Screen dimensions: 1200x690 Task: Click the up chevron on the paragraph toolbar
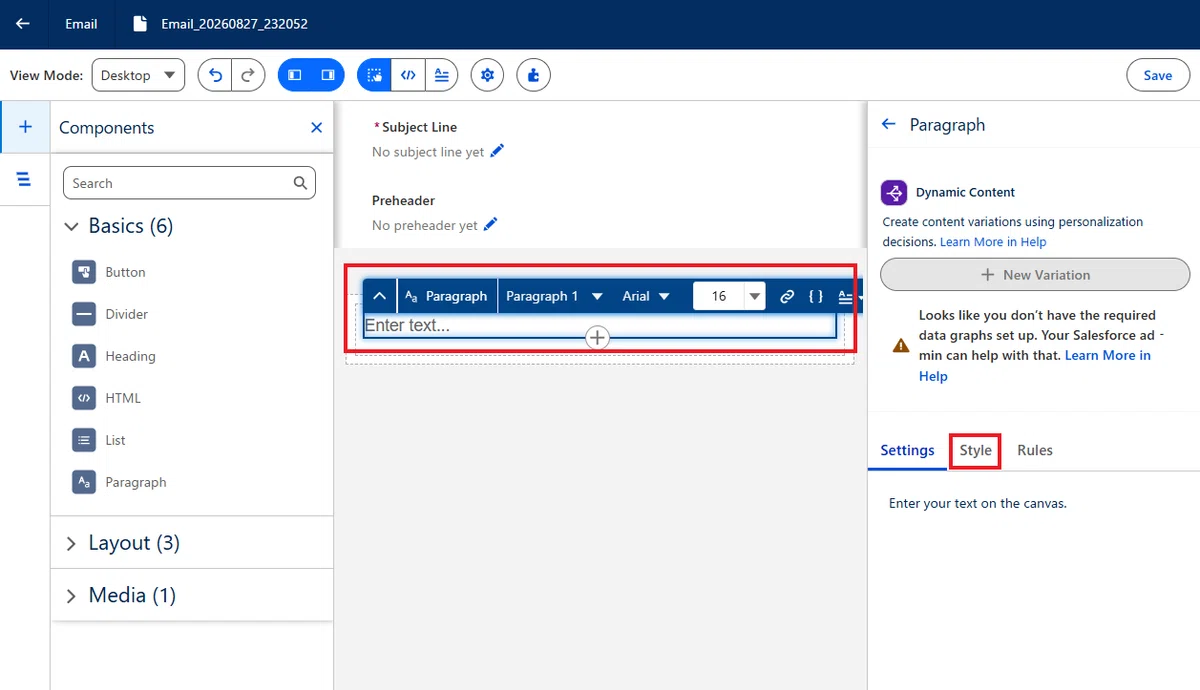pos(379,296)
